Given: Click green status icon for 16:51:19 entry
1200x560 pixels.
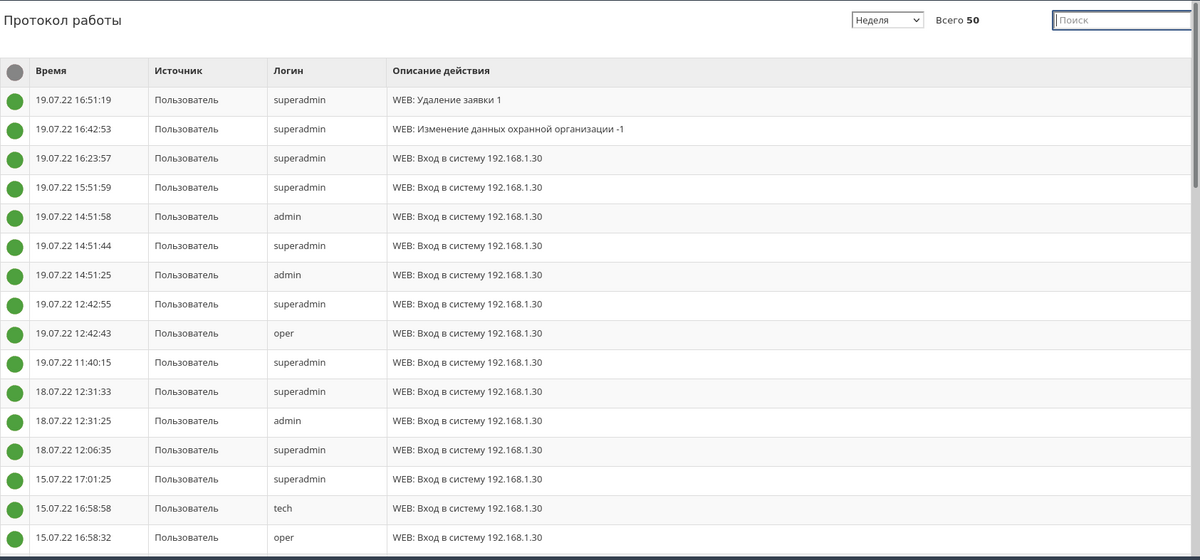Looking at the screenshot, I should pos(15,101).
